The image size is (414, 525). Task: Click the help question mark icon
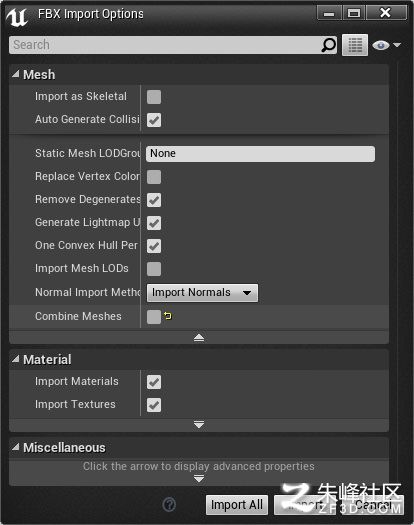169,505
